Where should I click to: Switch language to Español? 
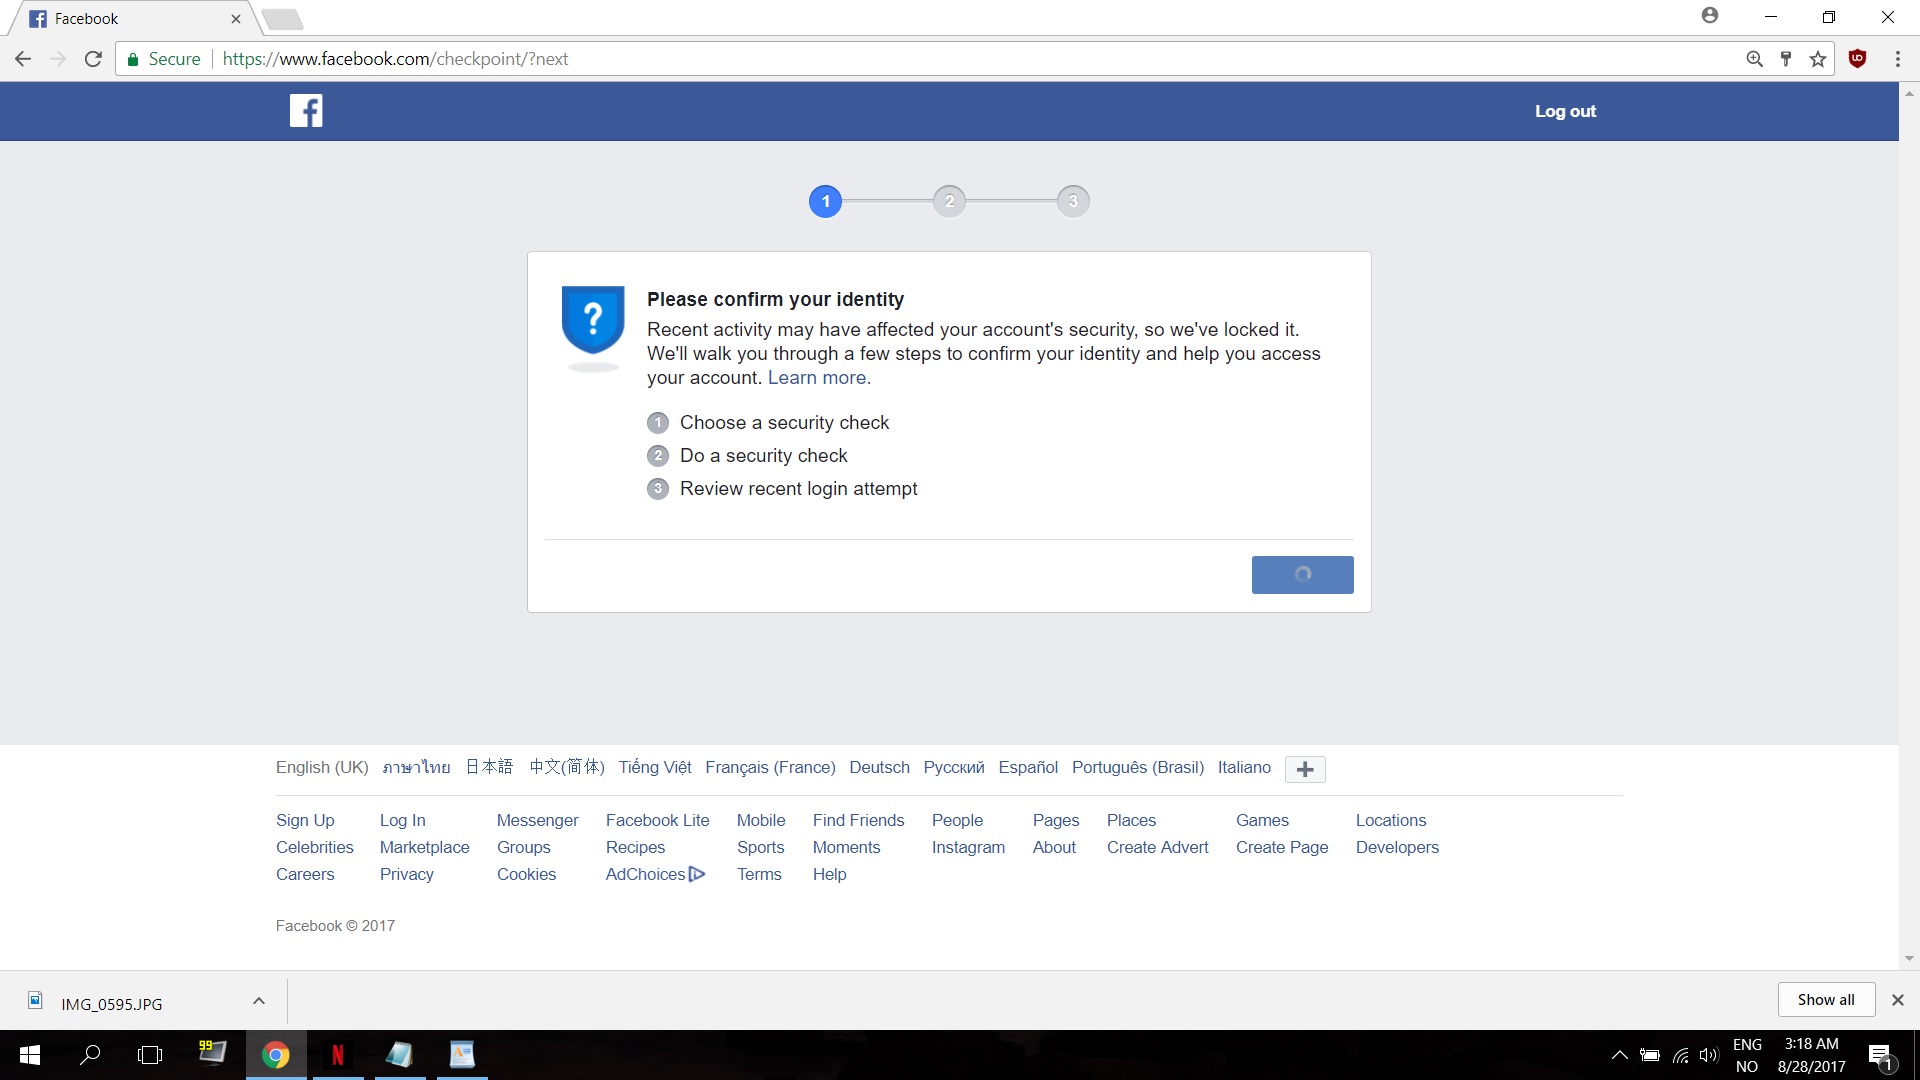(x=1028, y=767)
